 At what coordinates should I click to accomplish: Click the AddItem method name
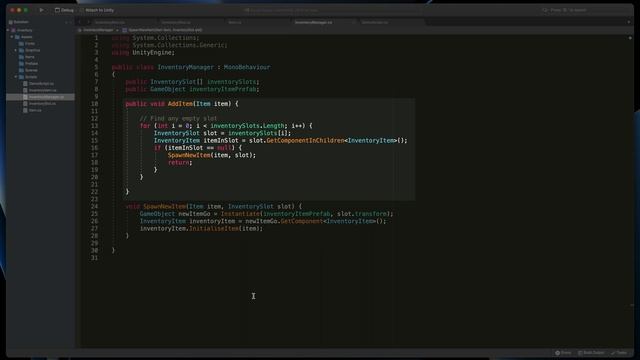(x=180, y=104)
